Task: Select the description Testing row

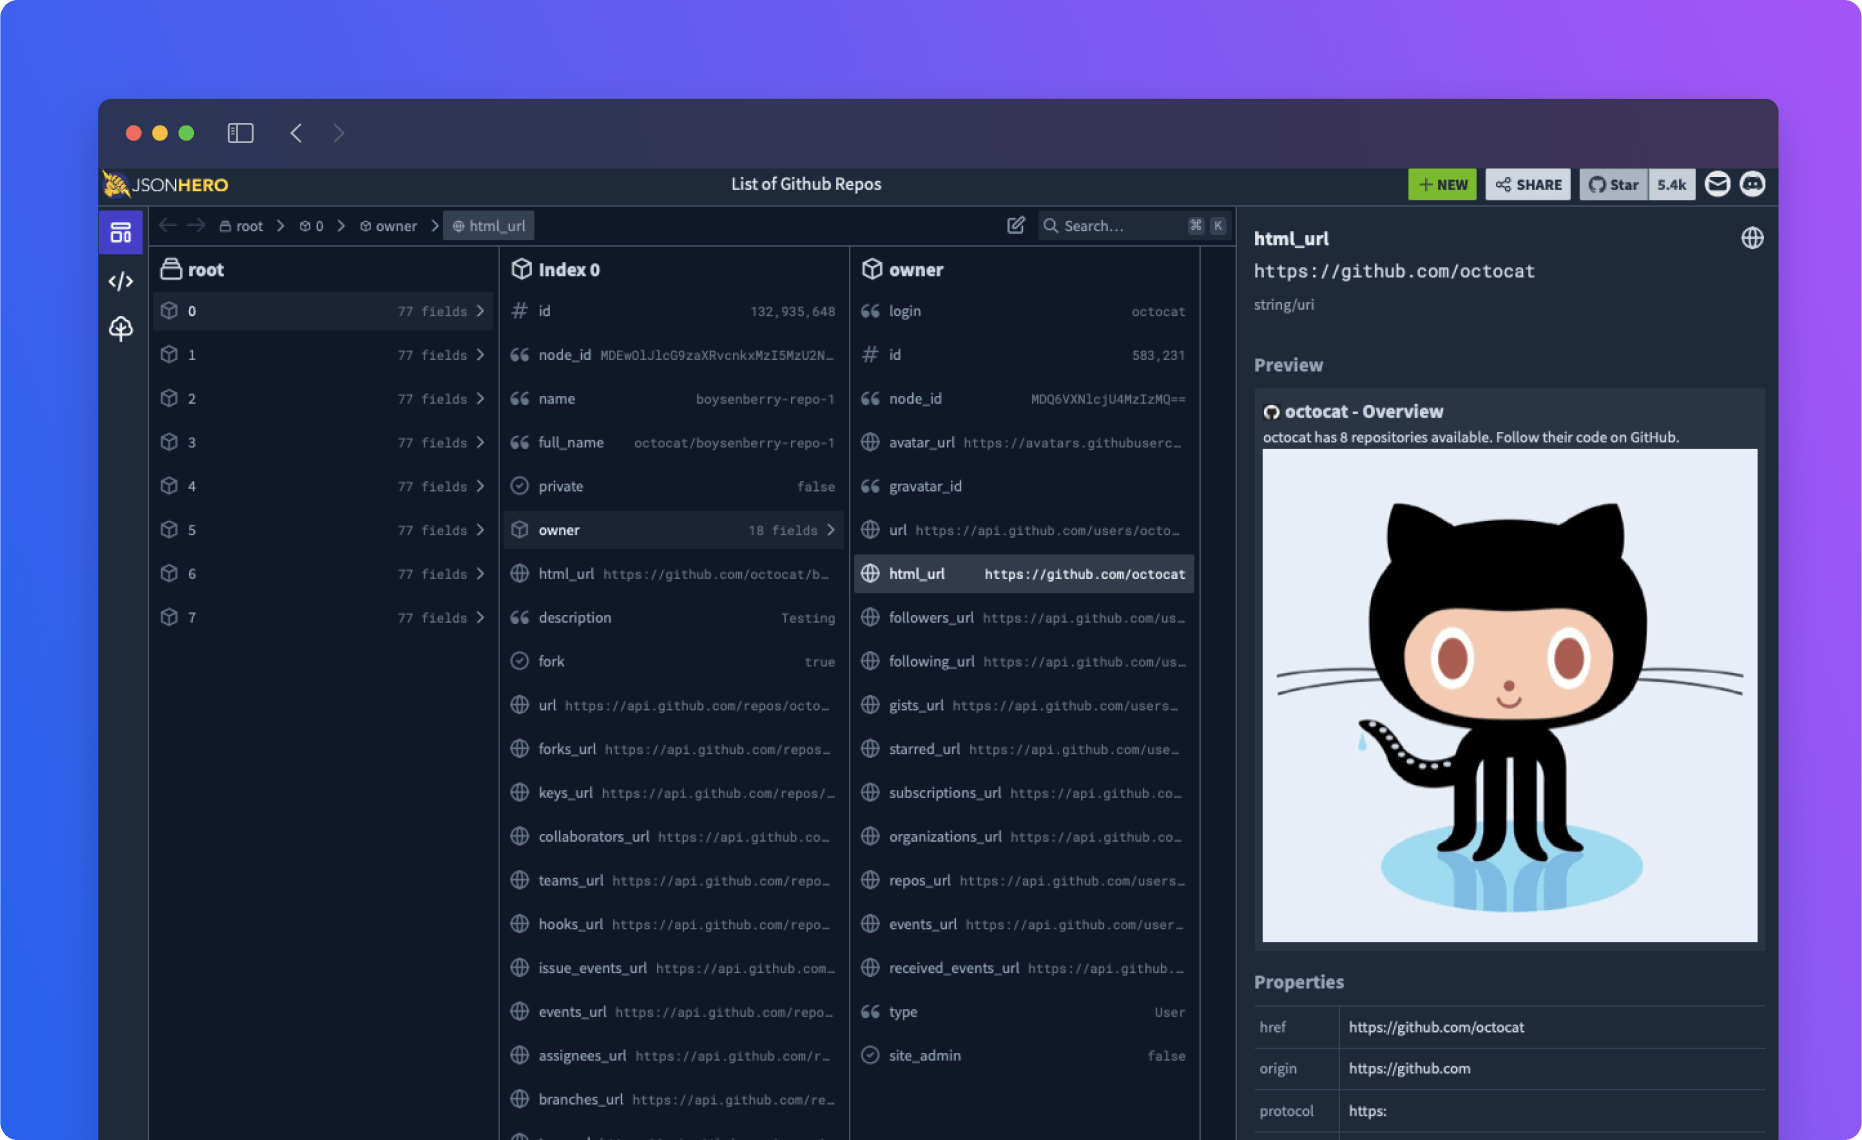Action: [673, 618]
